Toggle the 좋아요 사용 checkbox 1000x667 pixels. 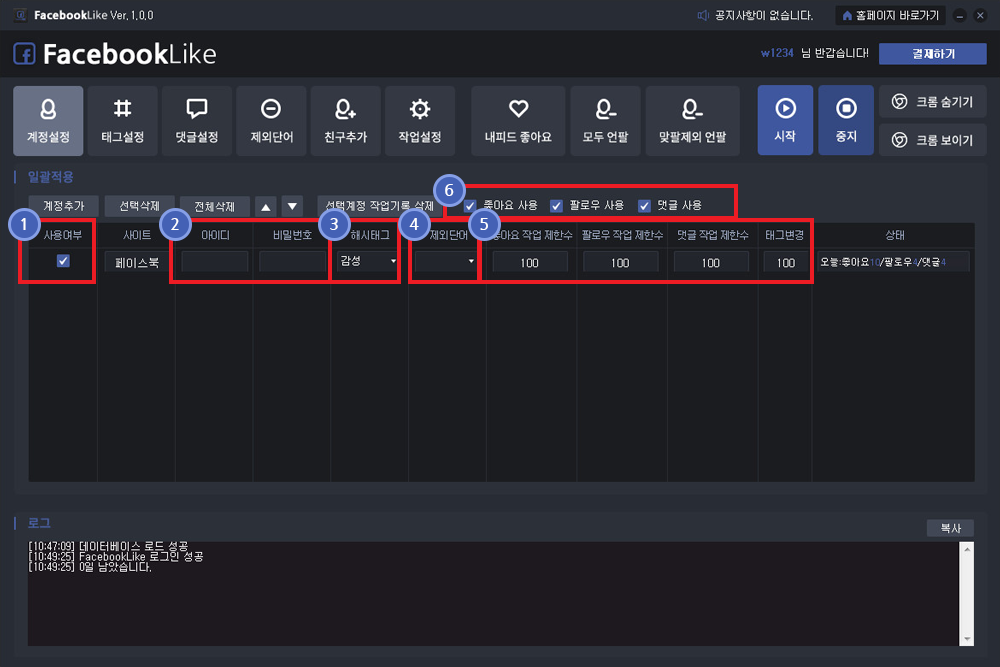(470, 205)
